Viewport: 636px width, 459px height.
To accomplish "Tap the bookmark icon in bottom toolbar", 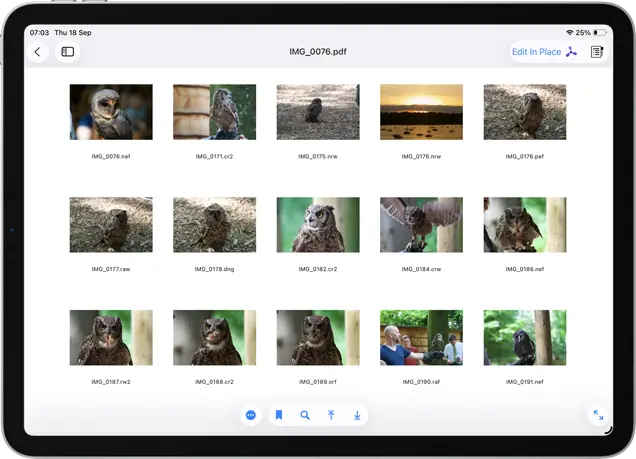I will tap(280, 415).
